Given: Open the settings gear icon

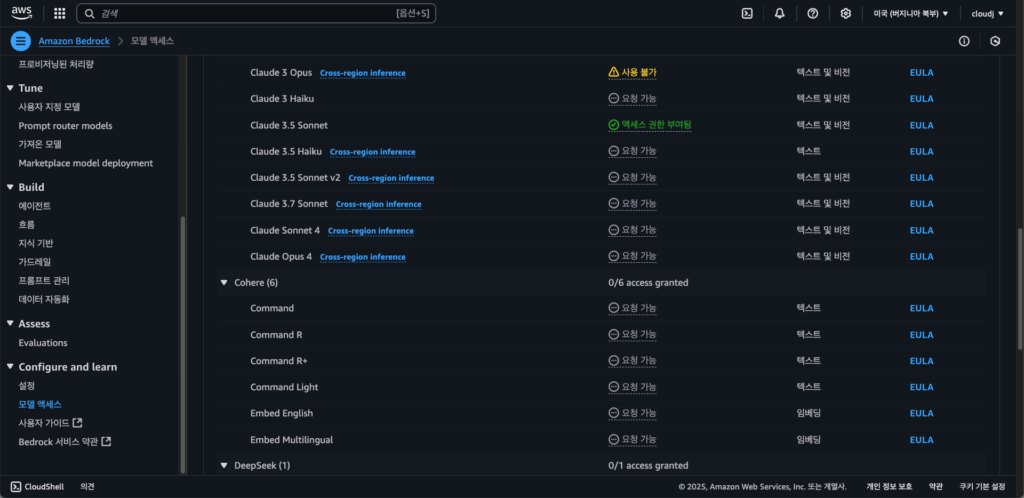Looking at the screenshot, I should click(x=846, y=13).
